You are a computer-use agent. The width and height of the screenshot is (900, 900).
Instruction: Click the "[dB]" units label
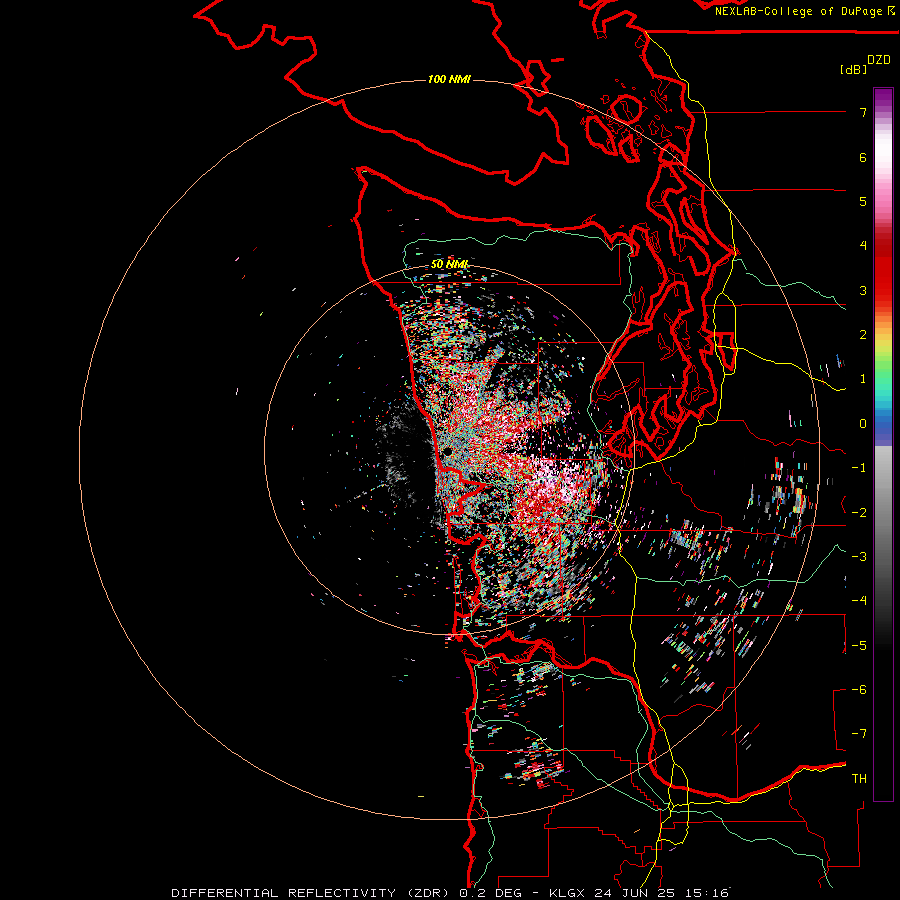point(853,69)
